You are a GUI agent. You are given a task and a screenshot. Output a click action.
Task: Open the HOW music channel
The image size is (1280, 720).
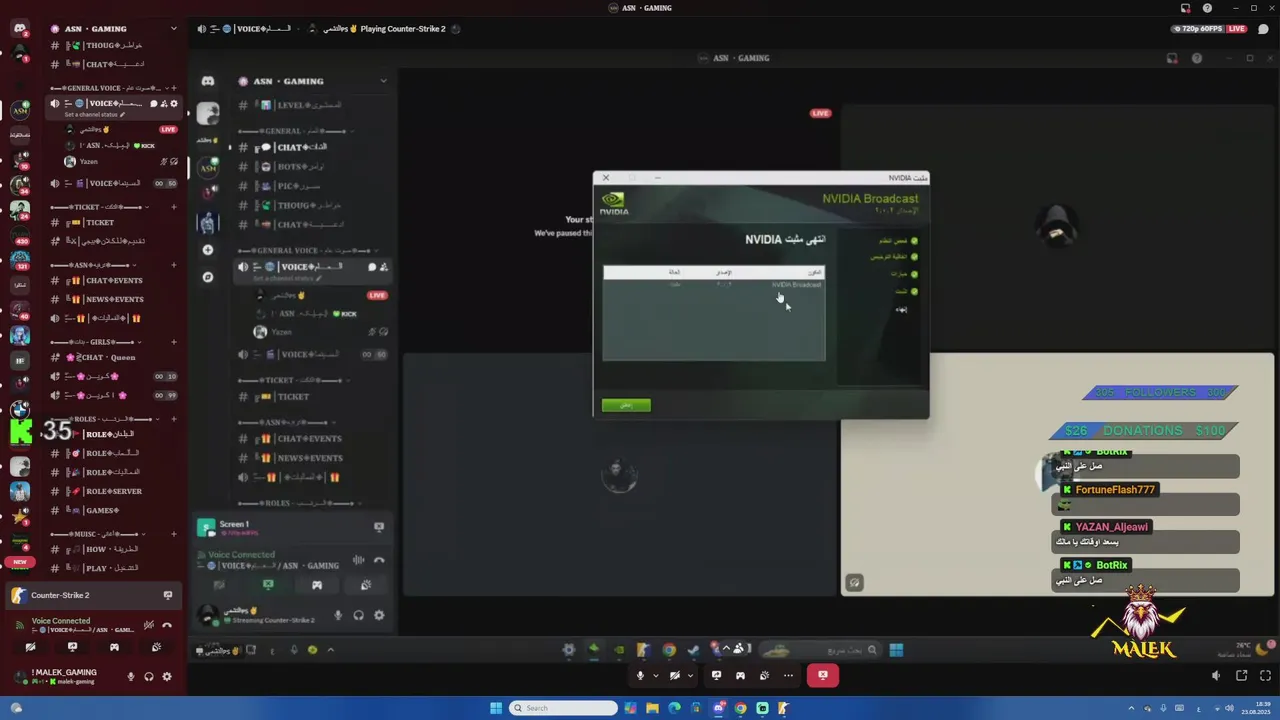coord(113,549)
